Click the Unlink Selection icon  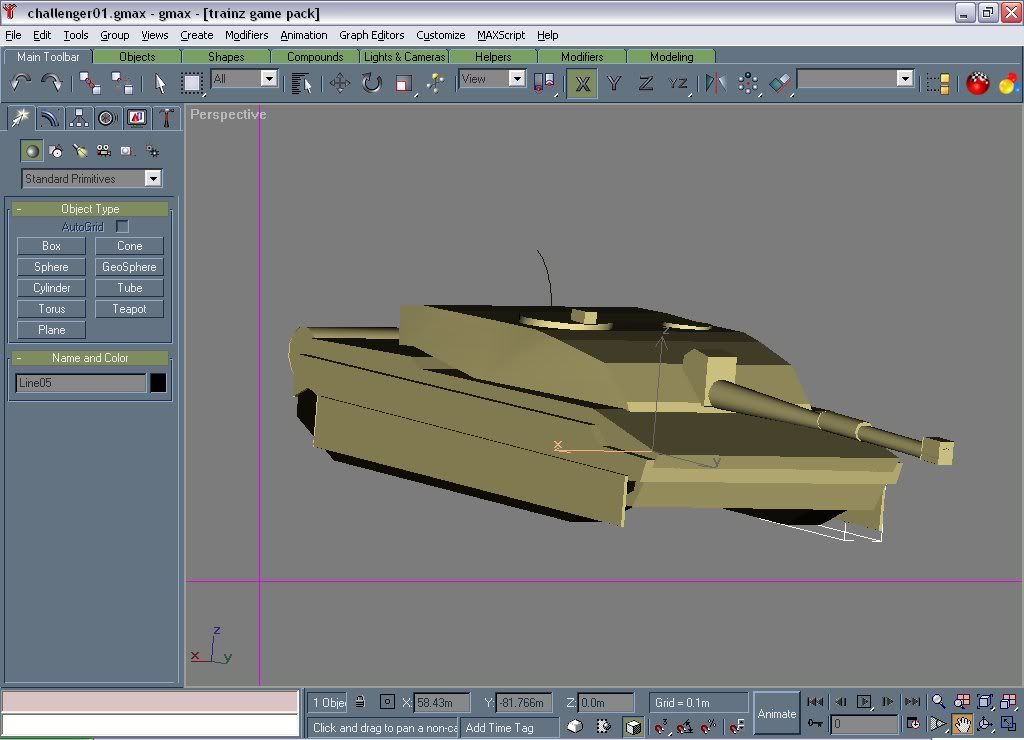tap(122, 83)
